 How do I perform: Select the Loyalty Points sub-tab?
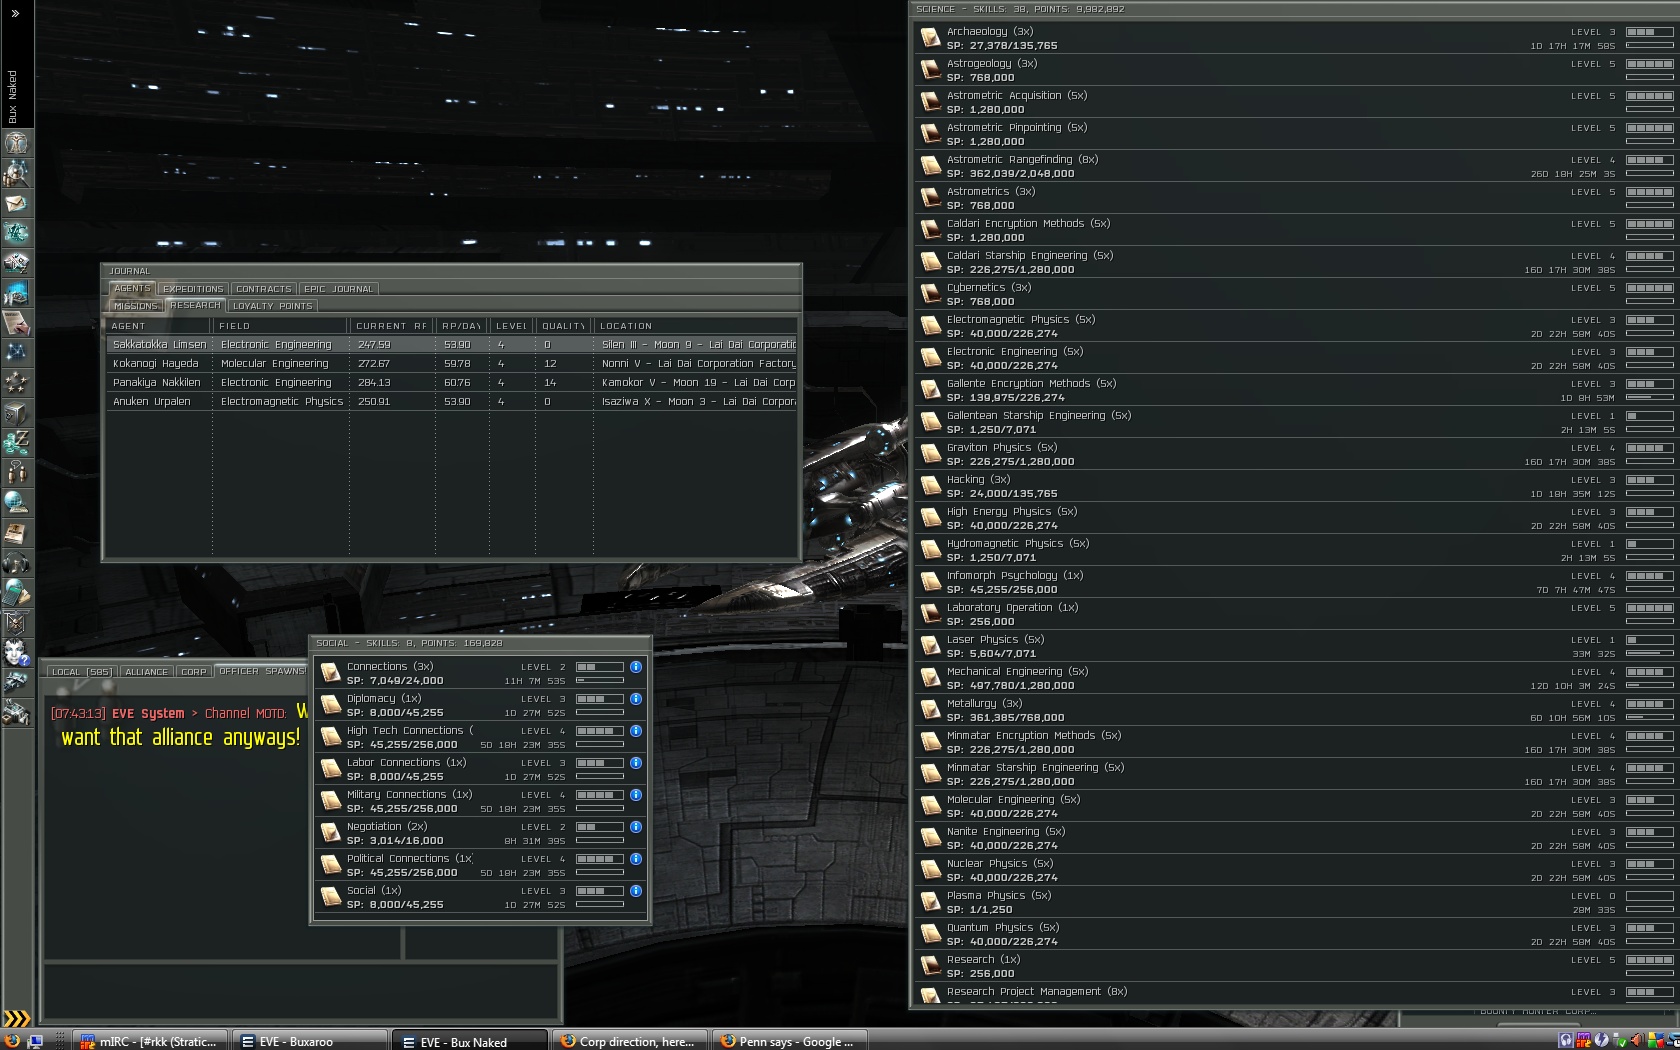(x=272, y=306)
